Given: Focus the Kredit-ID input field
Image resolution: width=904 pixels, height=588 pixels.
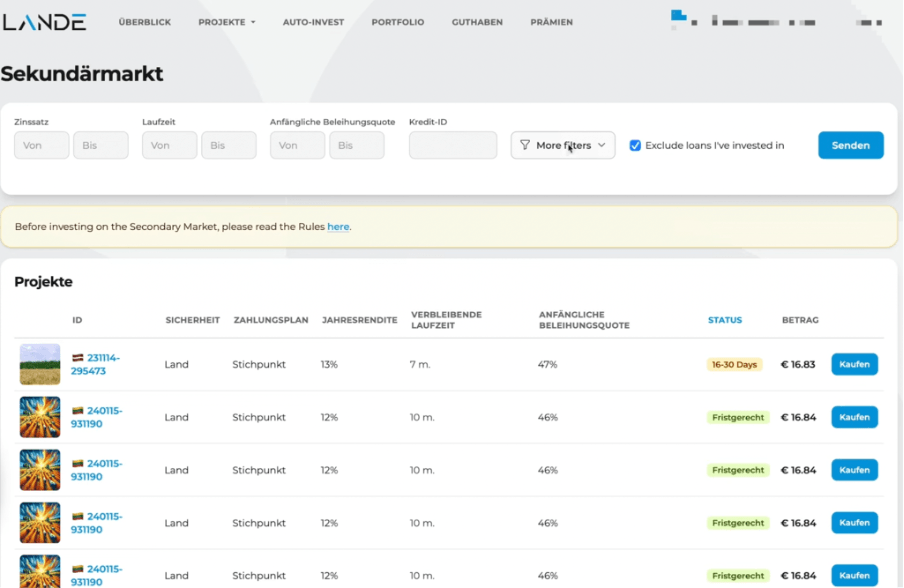Looking at the screenshot, I should pos(453,145).
